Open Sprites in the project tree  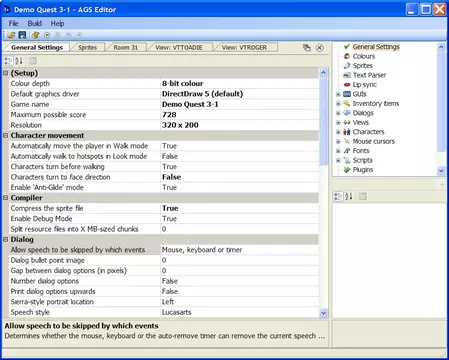point(362,66)
